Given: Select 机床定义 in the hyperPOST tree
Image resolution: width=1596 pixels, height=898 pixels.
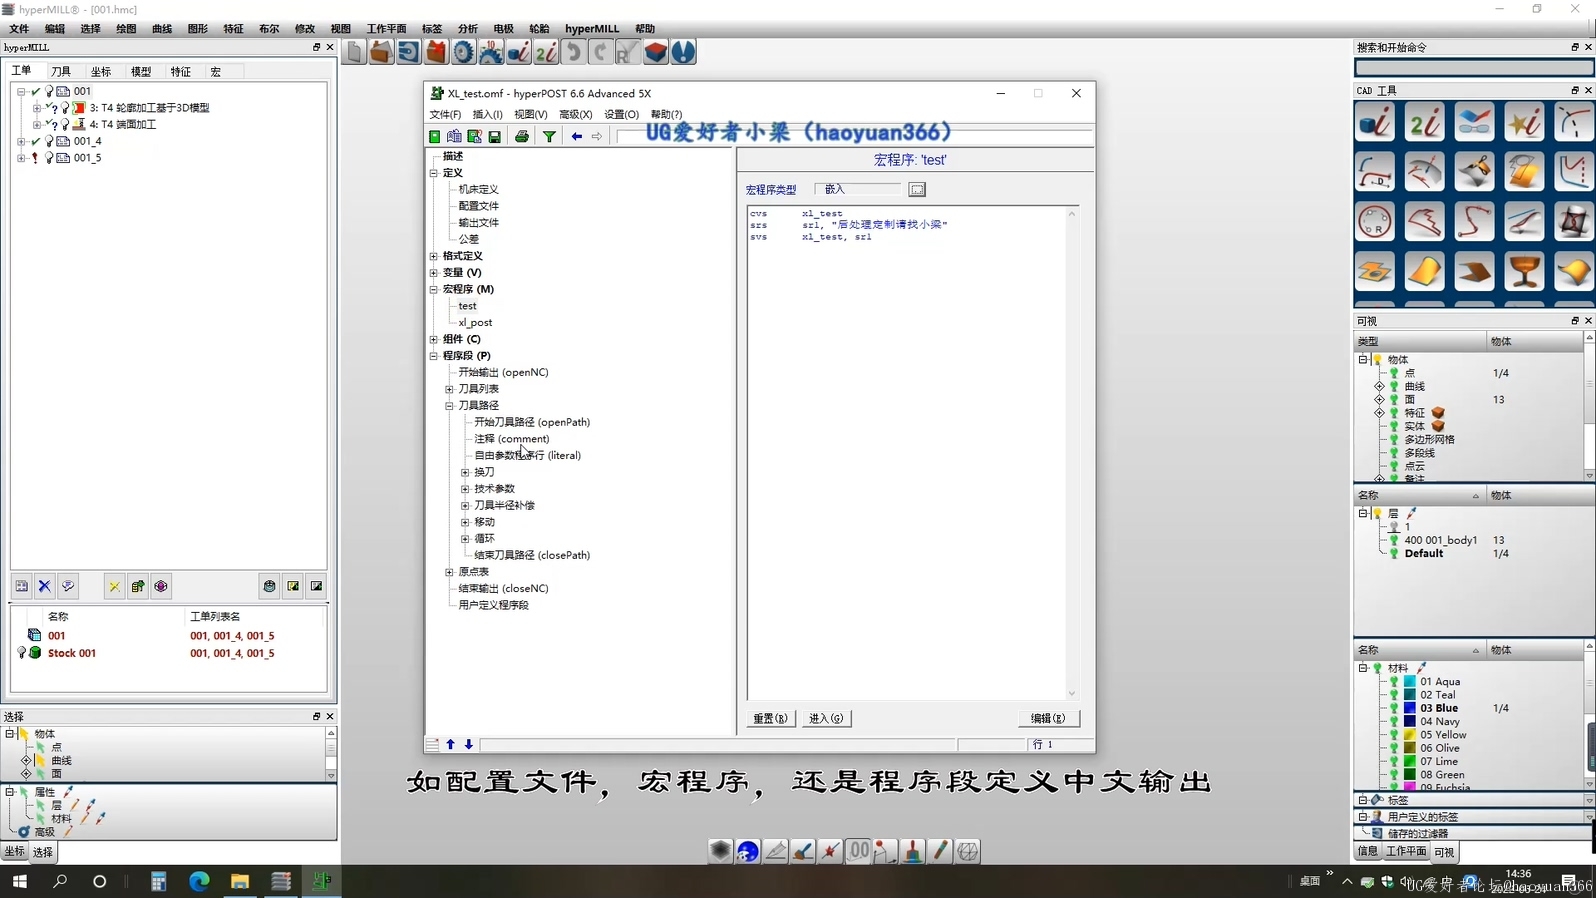Looking at the screenshot, I should click(478, 189).
